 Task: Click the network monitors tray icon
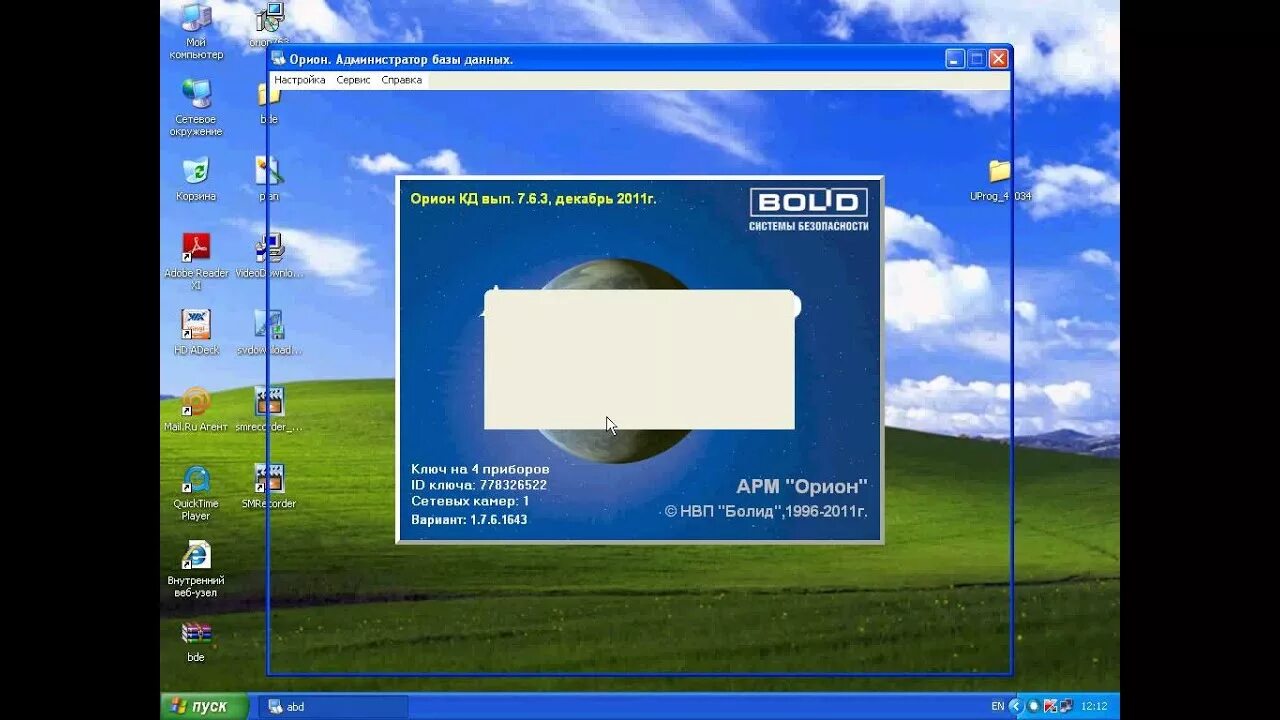click(1065, 707)
